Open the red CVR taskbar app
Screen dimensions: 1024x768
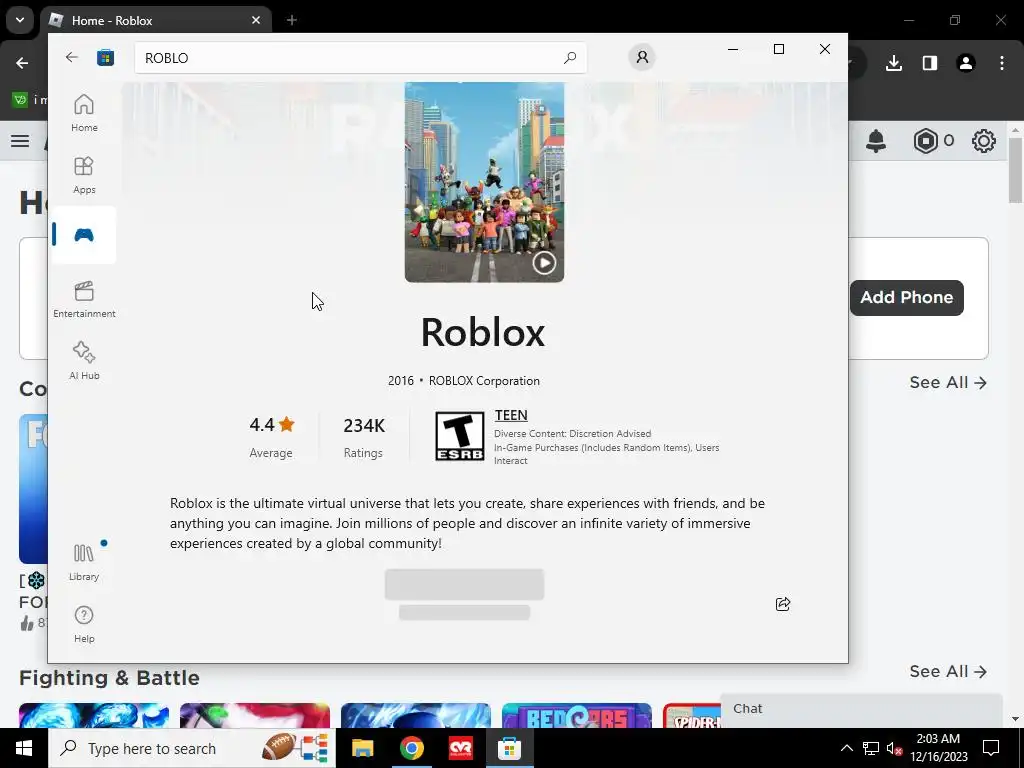click(x=460, y=748)
